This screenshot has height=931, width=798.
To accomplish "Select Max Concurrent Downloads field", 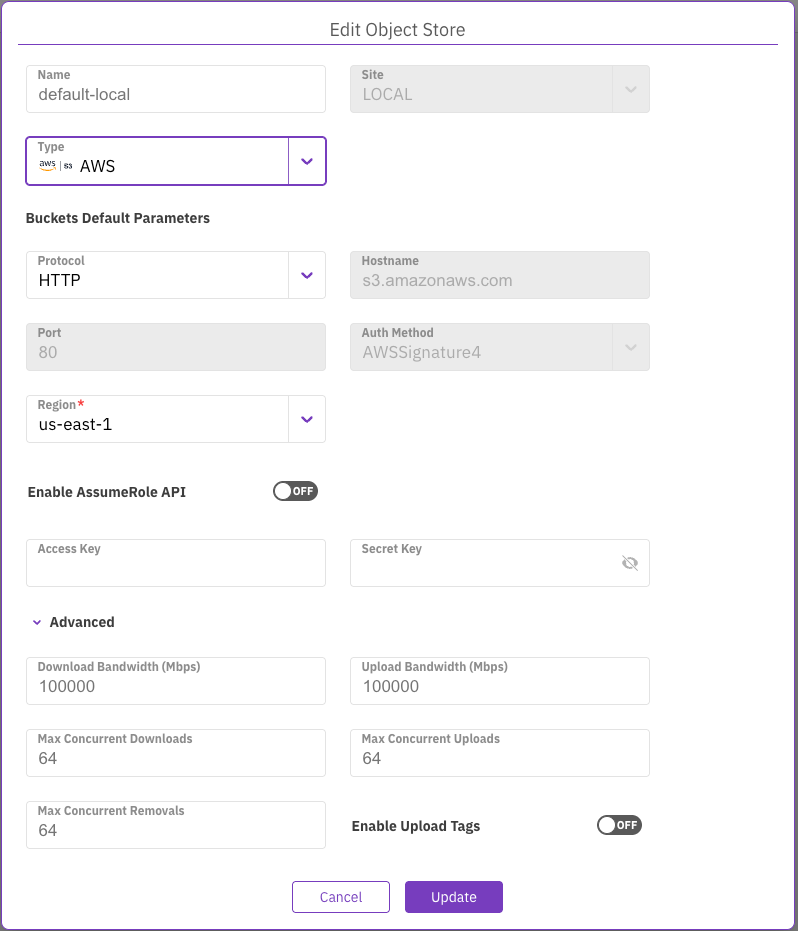I will pyautogui.click(x=175, y=759).
